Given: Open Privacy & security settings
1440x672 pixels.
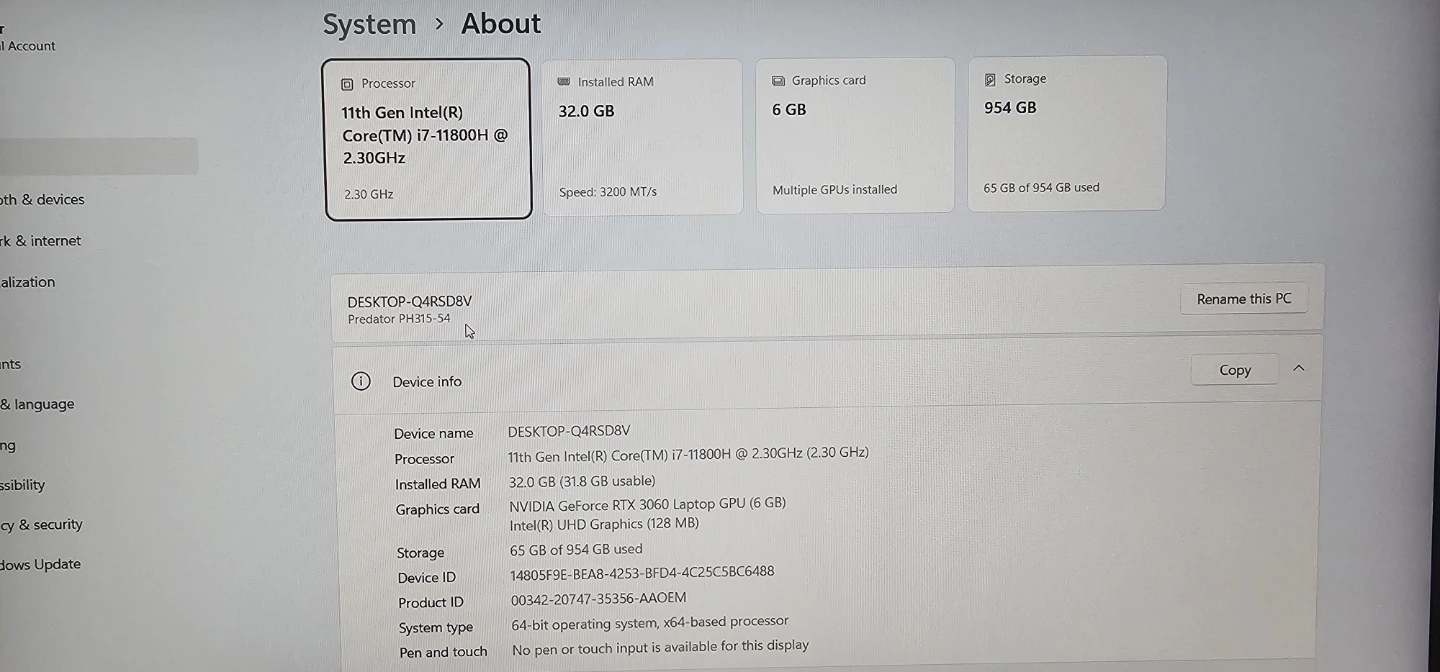Looking at the screenshot, I should tap(41, 524).
